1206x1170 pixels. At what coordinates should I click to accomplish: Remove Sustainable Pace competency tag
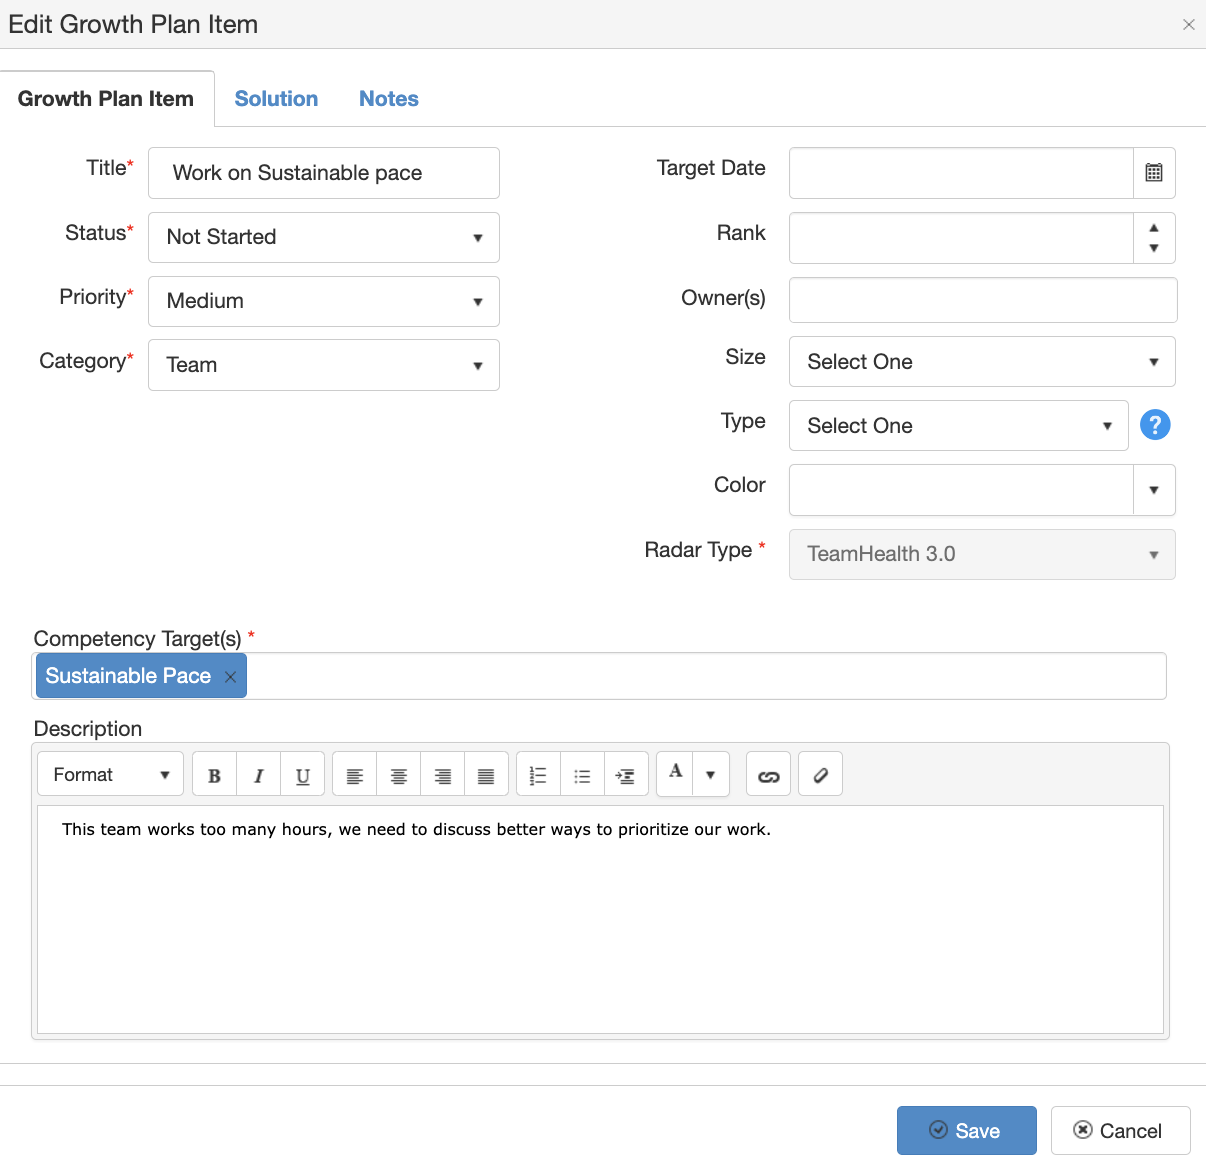[x=230, y=677]
